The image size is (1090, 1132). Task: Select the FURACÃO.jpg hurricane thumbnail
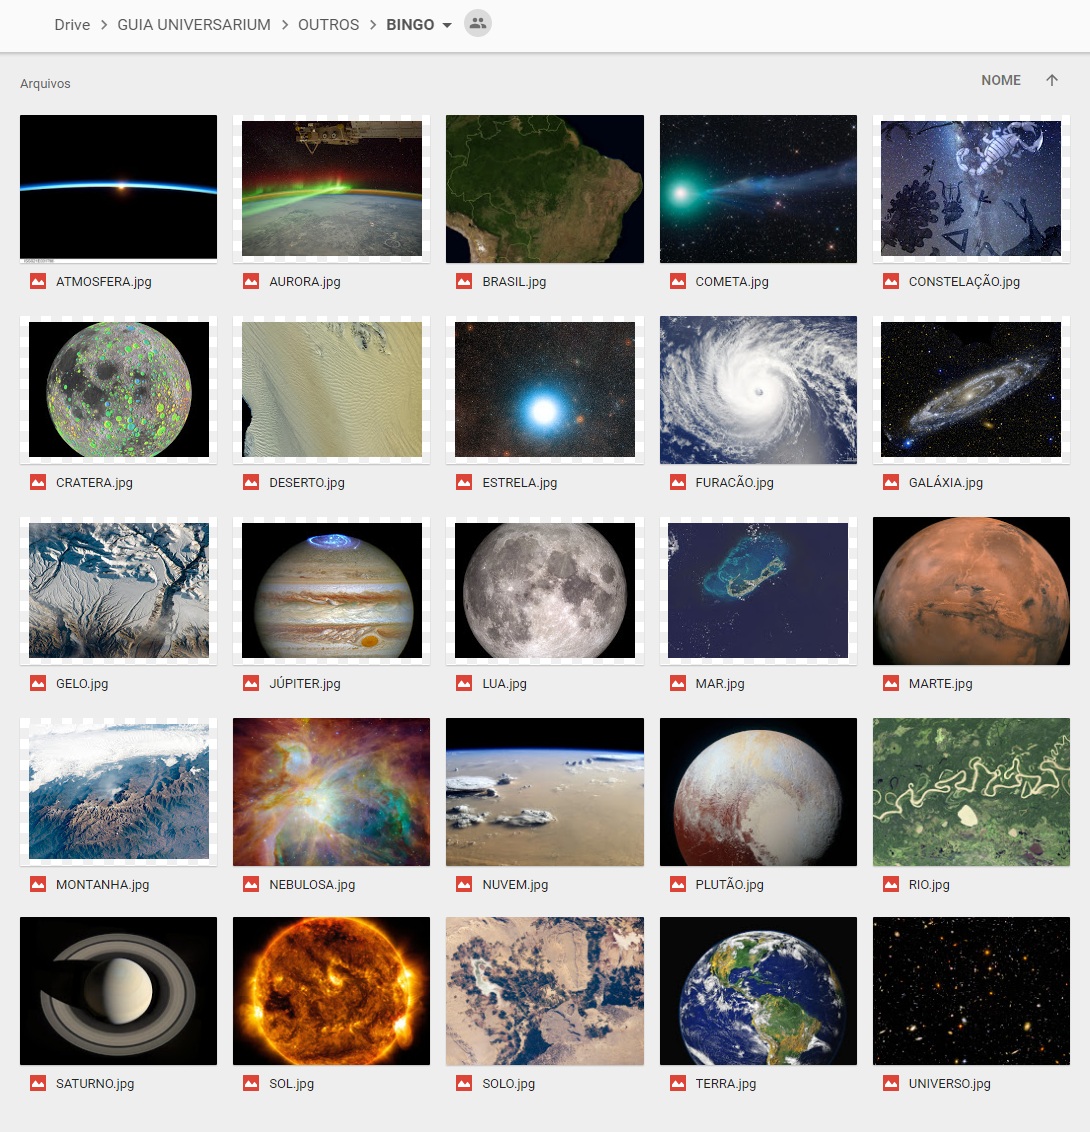click(758, 390)
